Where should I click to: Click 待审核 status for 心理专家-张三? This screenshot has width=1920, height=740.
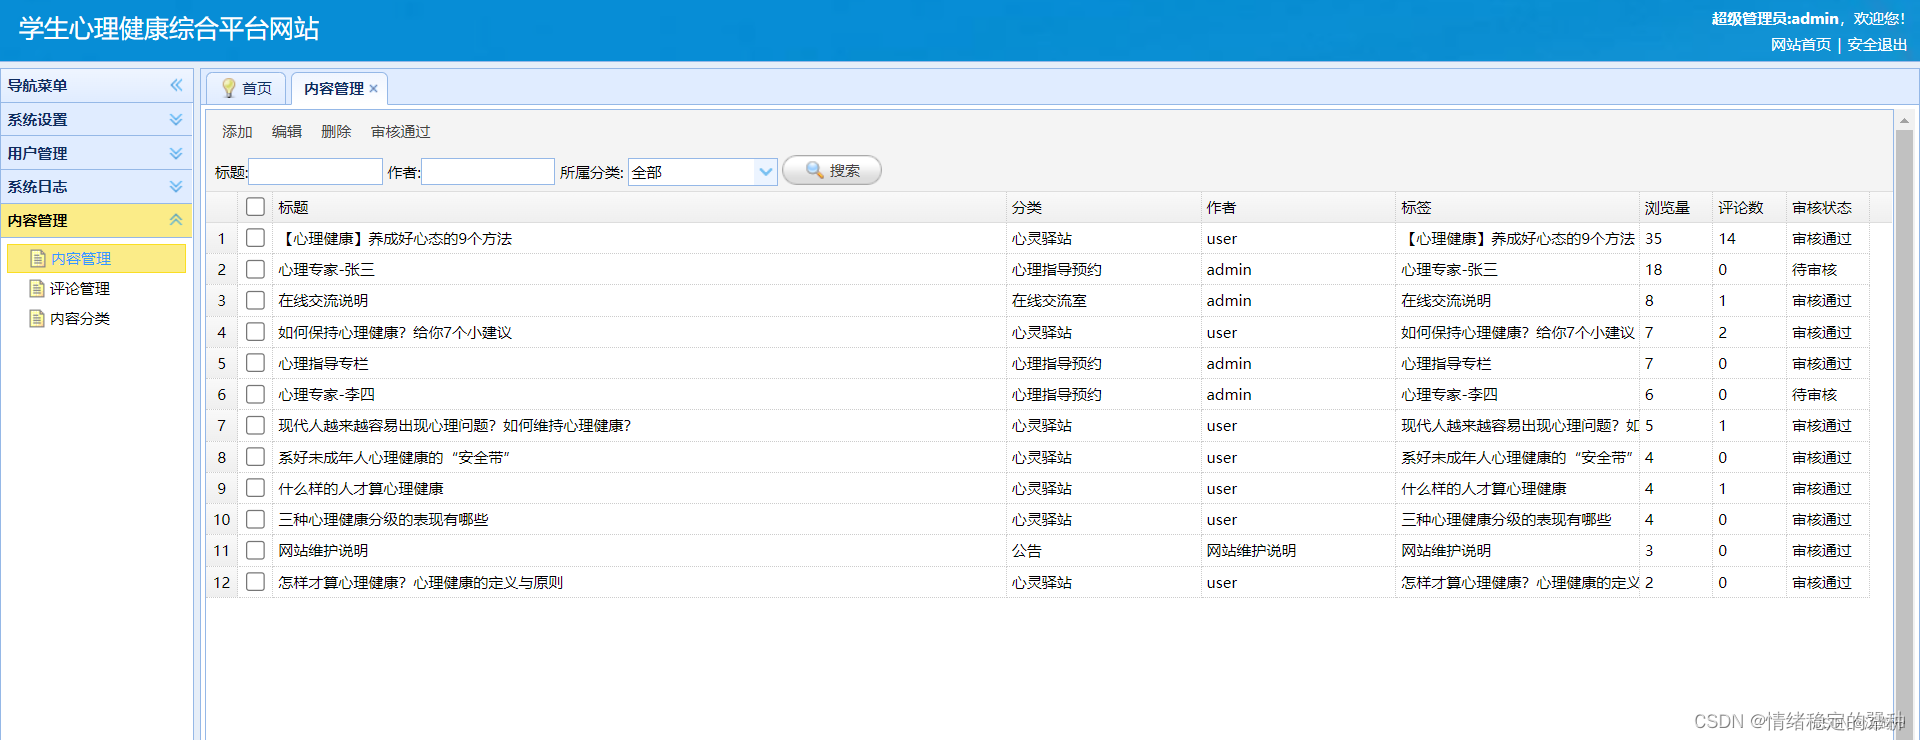point(1814,269)
